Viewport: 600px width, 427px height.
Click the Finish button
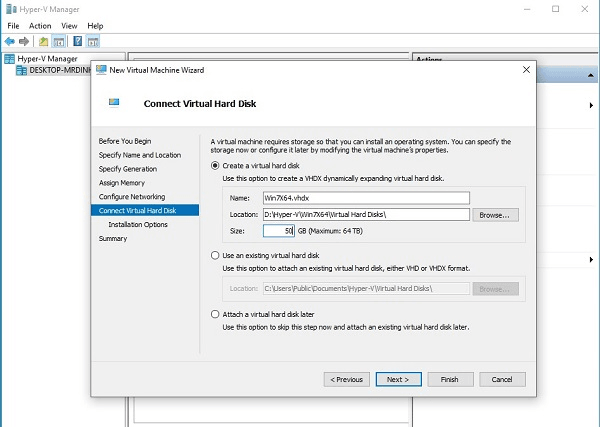(450, 379)
